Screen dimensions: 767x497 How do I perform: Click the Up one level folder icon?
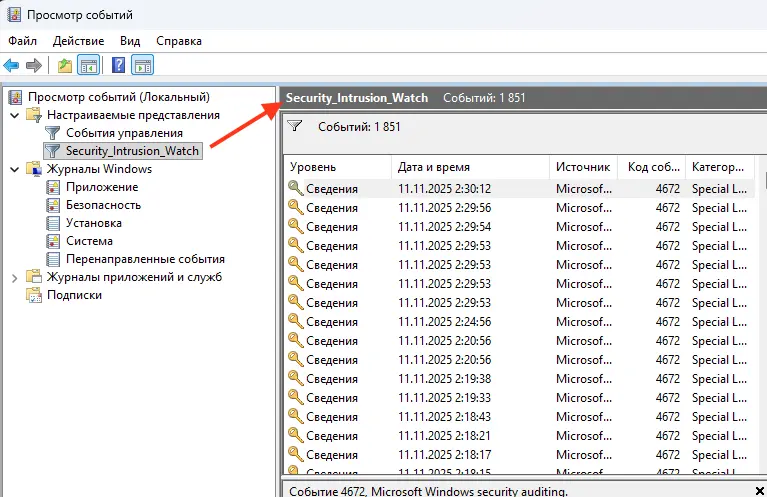(x=65, y=66)
